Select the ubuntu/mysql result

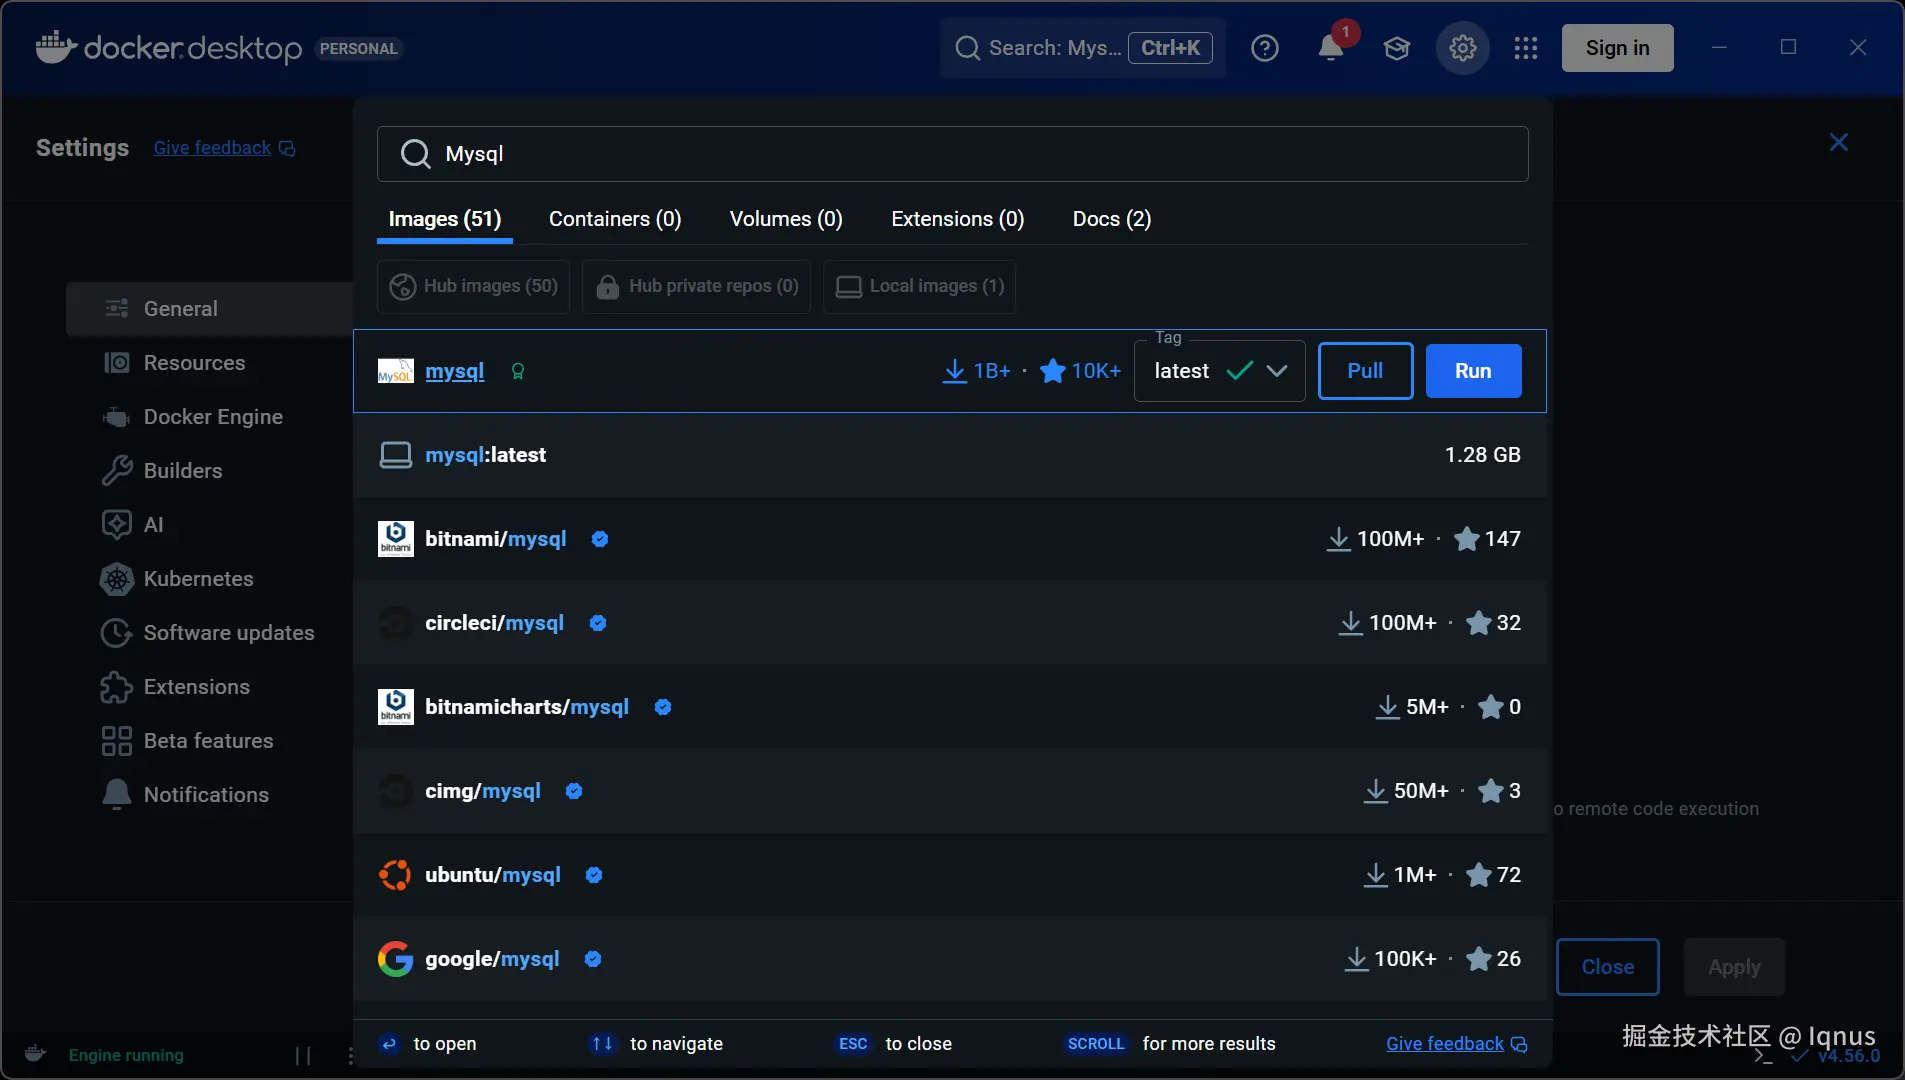(x=950, y=875)
